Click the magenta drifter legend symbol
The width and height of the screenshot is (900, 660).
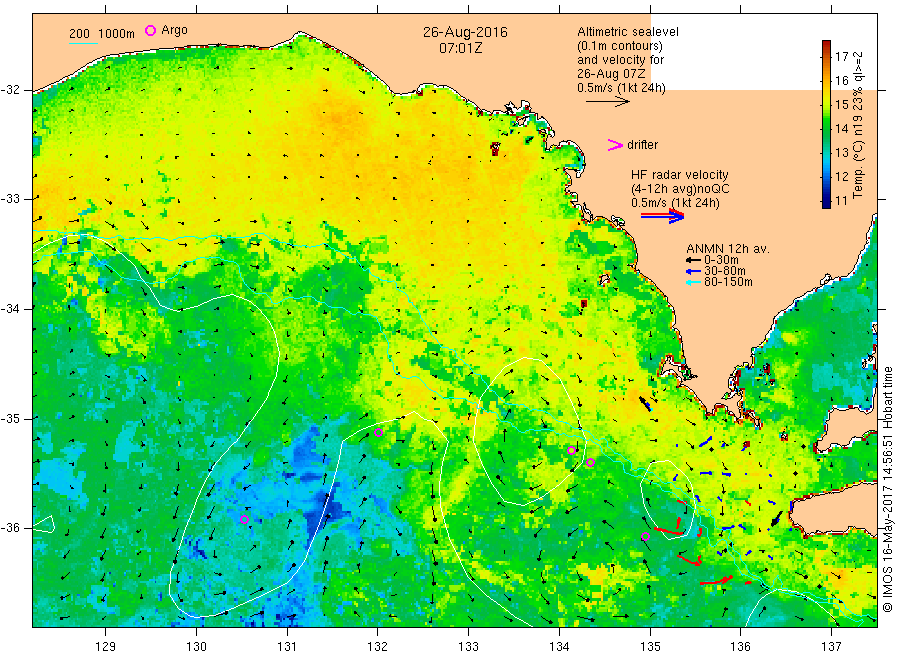click(615, 145)
